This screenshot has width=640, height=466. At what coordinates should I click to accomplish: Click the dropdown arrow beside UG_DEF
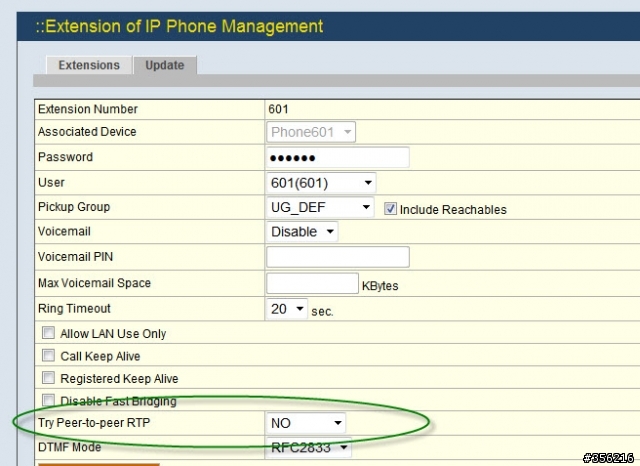click(x=366, y=207)
